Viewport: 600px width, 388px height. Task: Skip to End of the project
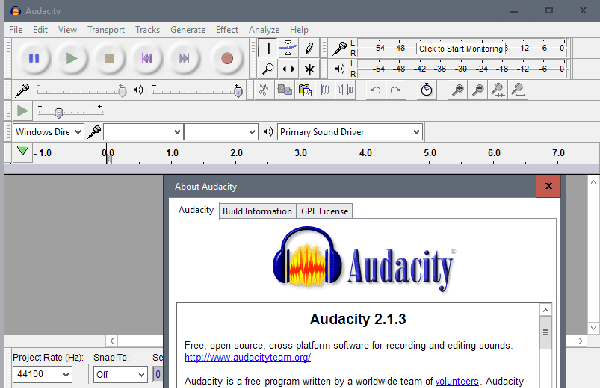click(x=184, y=58)
